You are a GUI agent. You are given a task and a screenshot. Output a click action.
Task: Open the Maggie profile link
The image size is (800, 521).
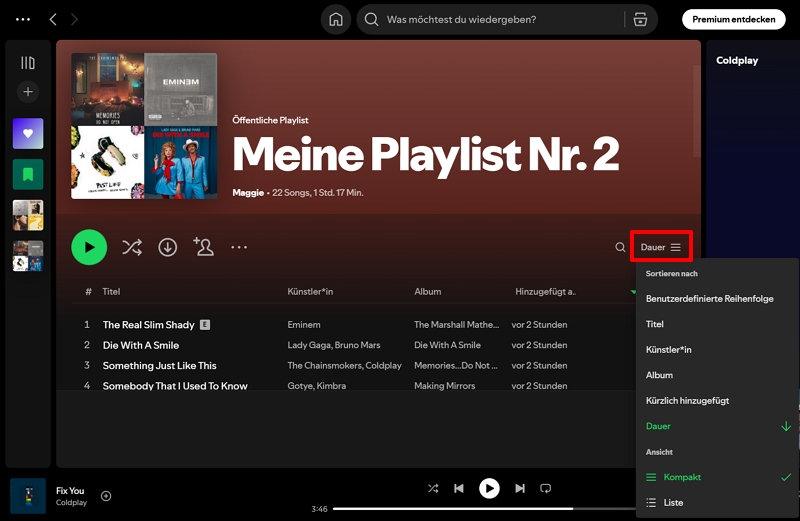(248, 192)
